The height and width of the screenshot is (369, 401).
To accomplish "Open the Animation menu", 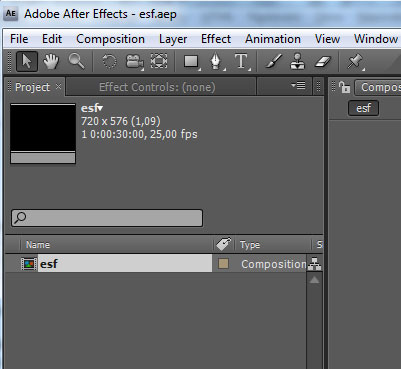I will pyautogui.click(x=273, y=39).
